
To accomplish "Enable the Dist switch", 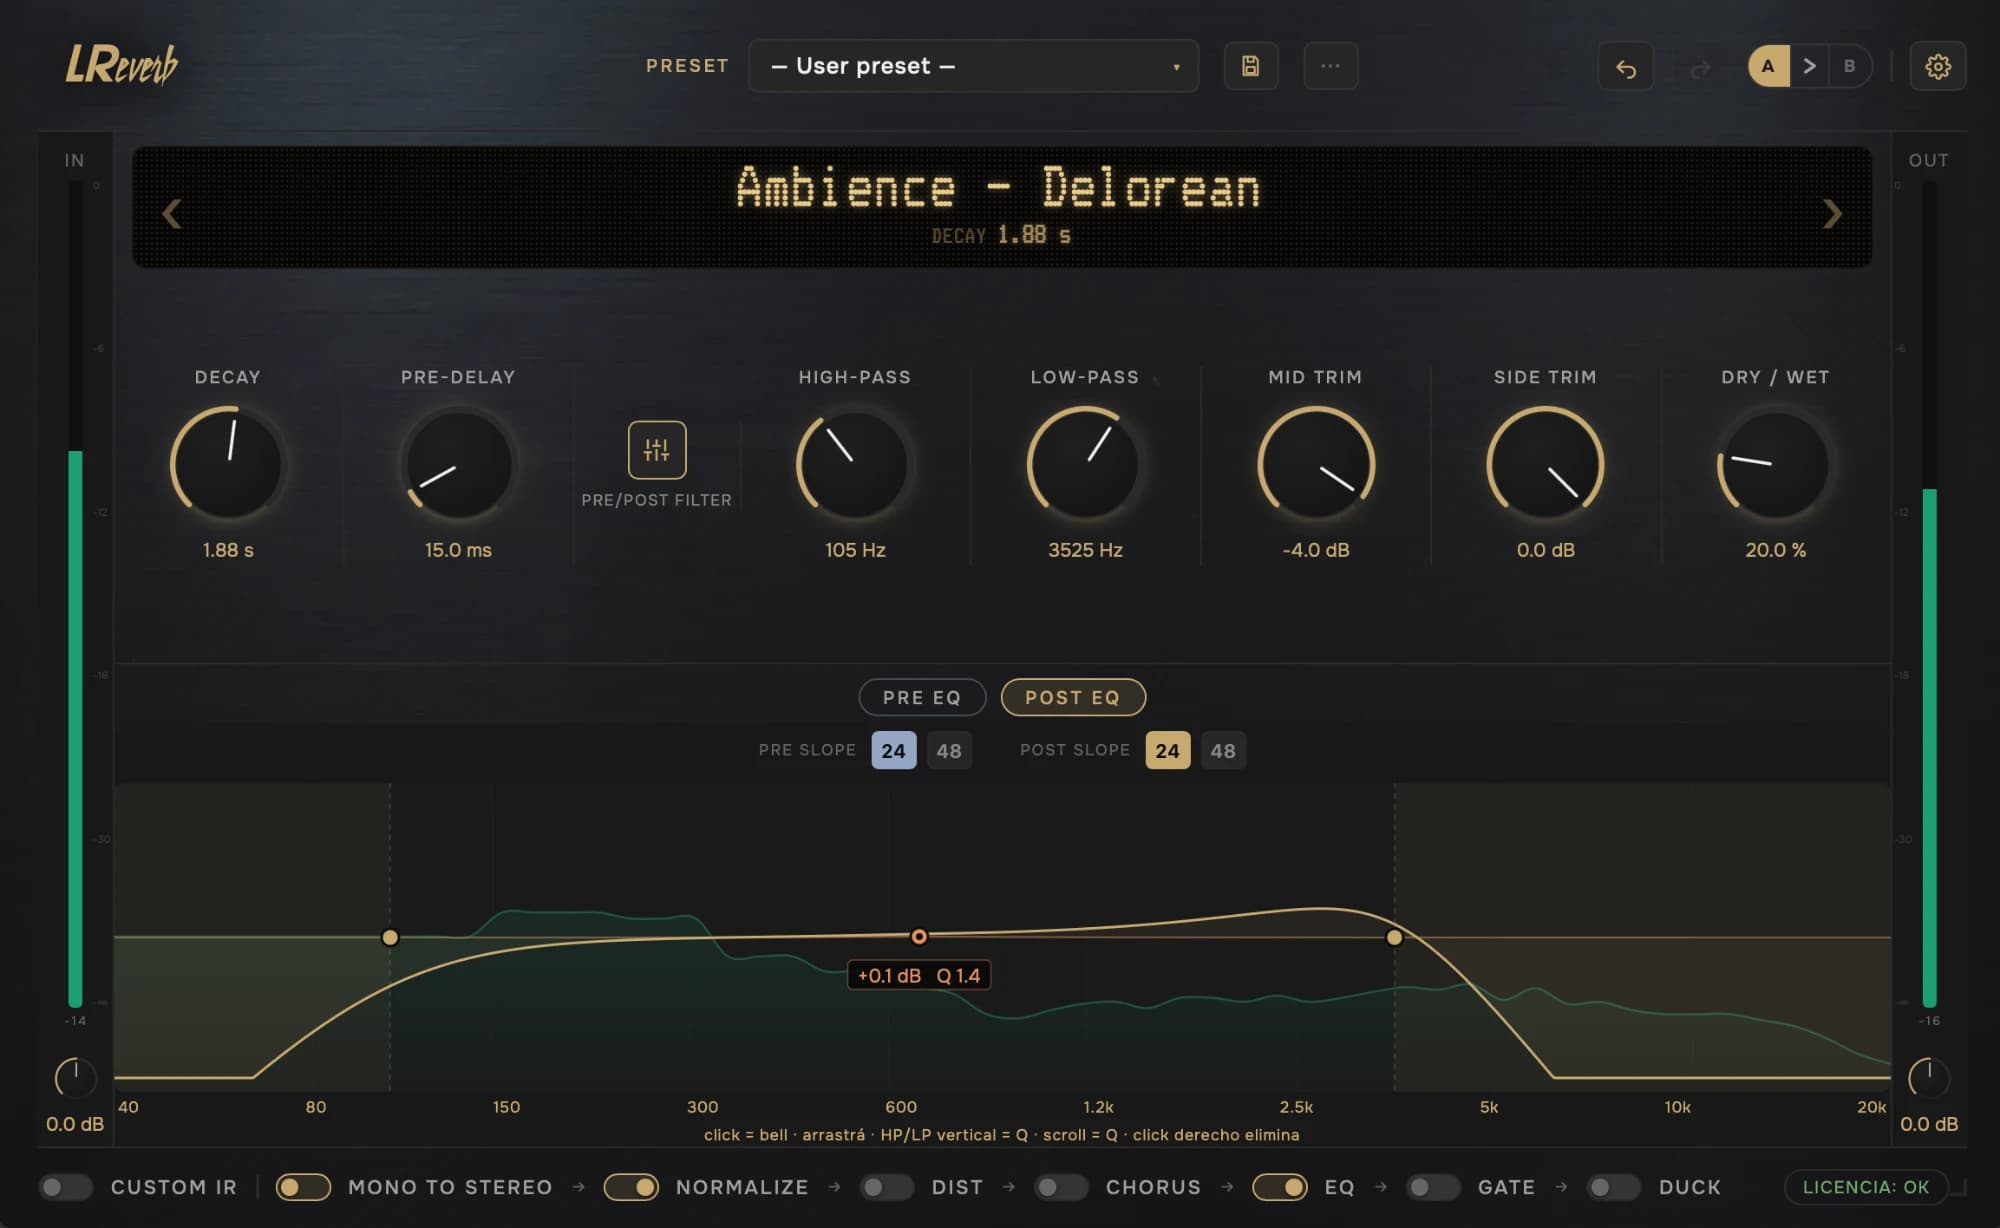I will [887, 1187].
